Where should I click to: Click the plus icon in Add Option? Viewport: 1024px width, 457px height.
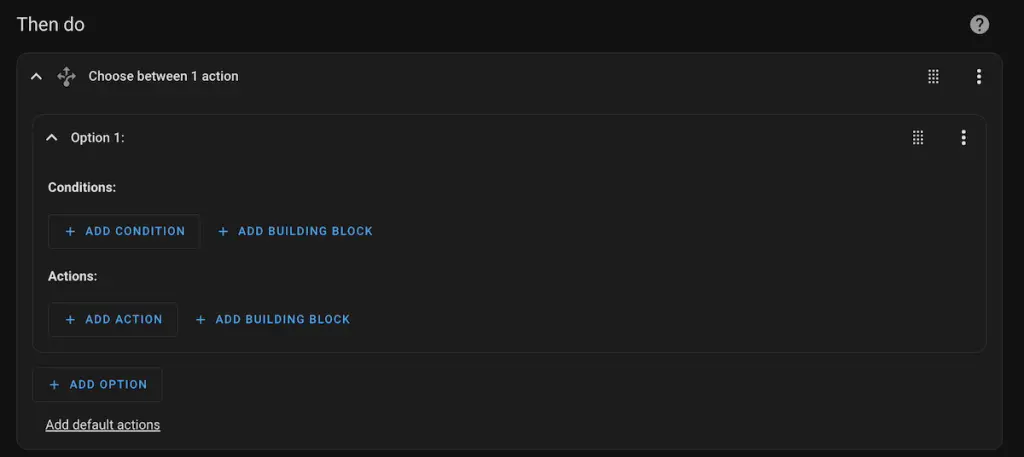click(x=54, y=384)
